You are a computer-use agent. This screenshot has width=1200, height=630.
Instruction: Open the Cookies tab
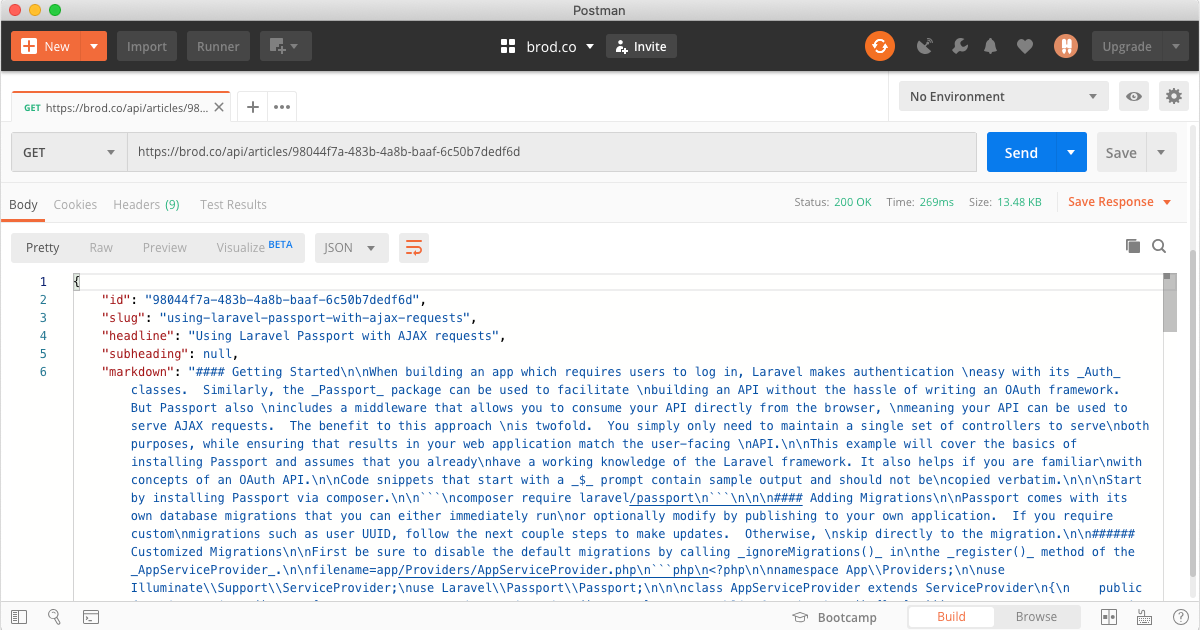[75, 204]
